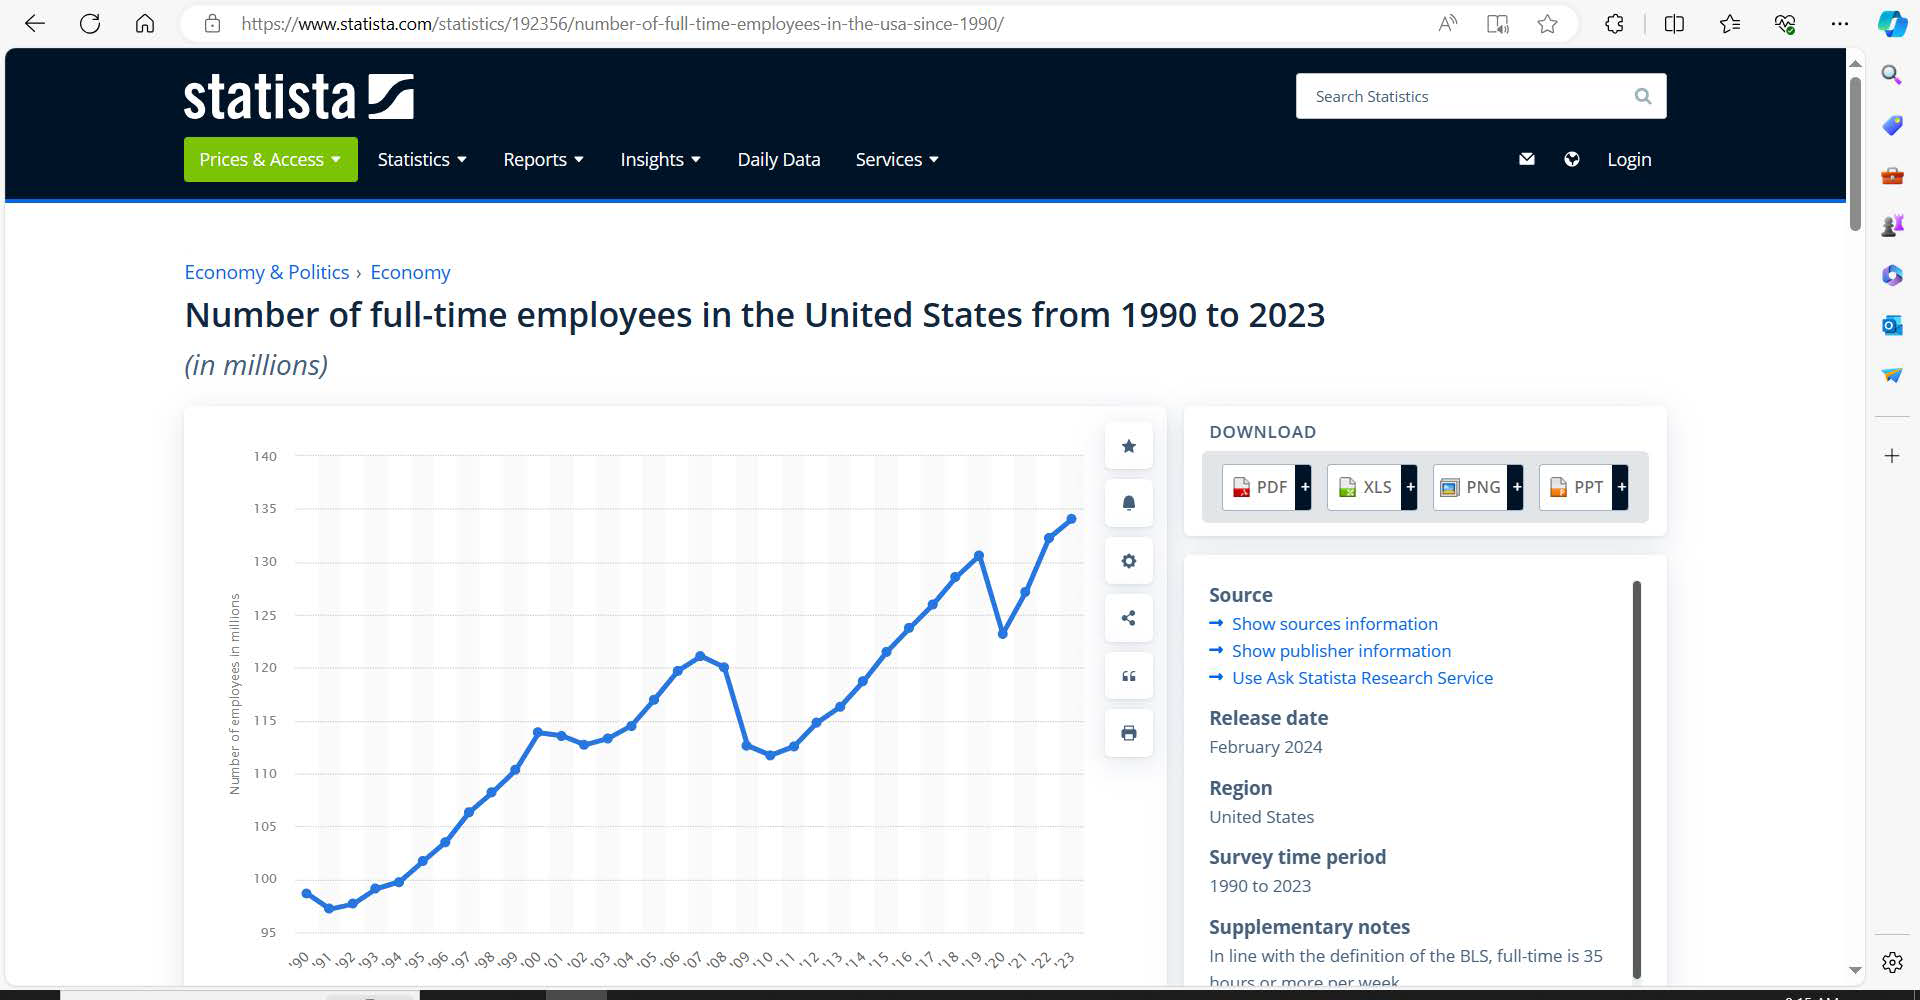Viewport: 1920px width, 1000px height.
Task: Download chart as PDF
Action: coord(1259,487)
